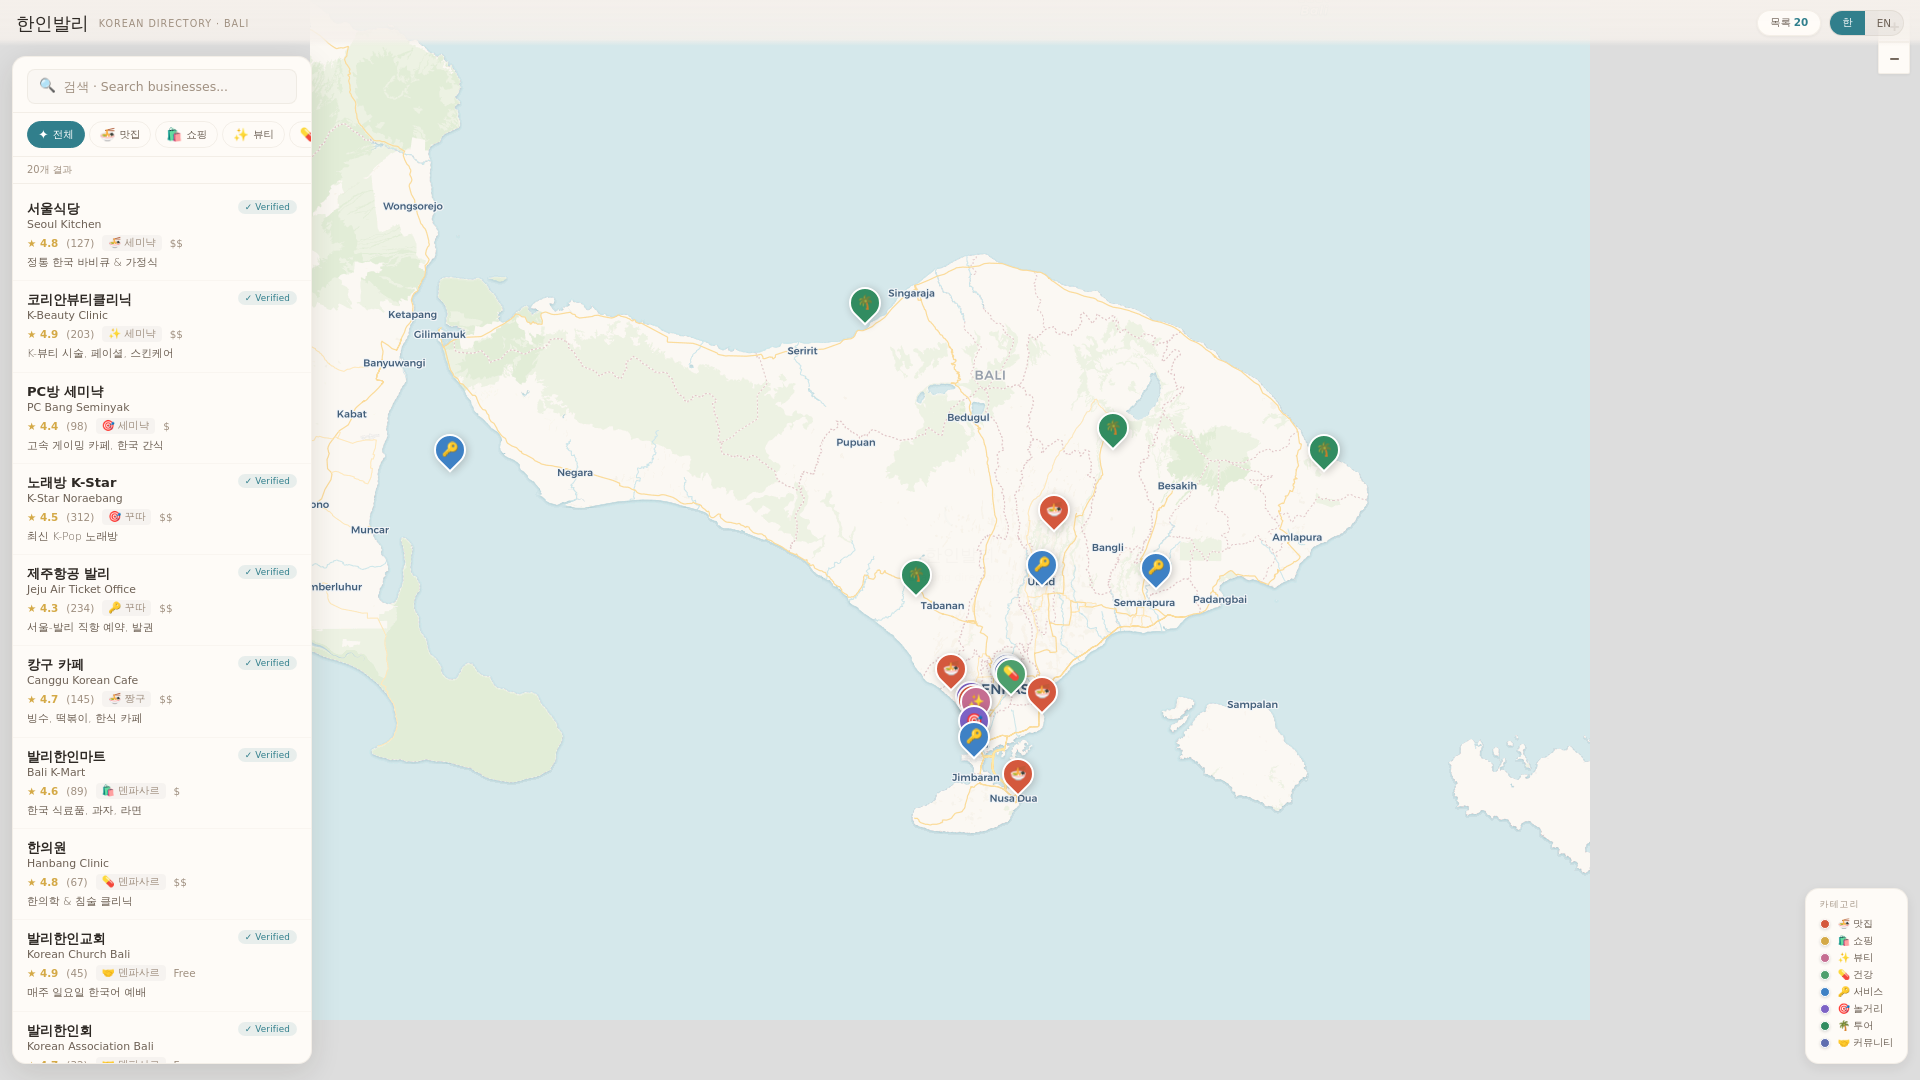
Task: Open the blue key marker above Jimbaran
Action: tap(973, 738)
